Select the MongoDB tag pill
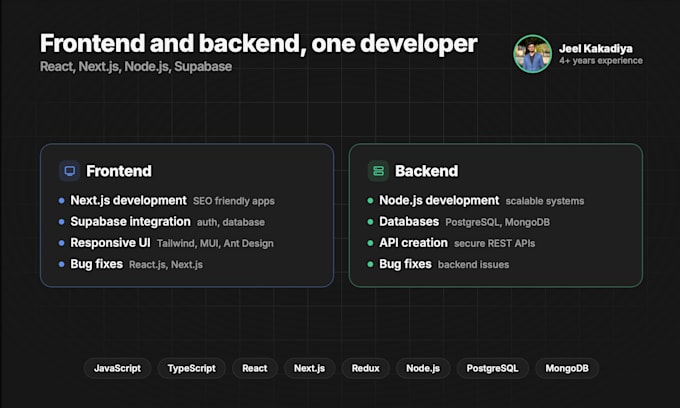 567,369
